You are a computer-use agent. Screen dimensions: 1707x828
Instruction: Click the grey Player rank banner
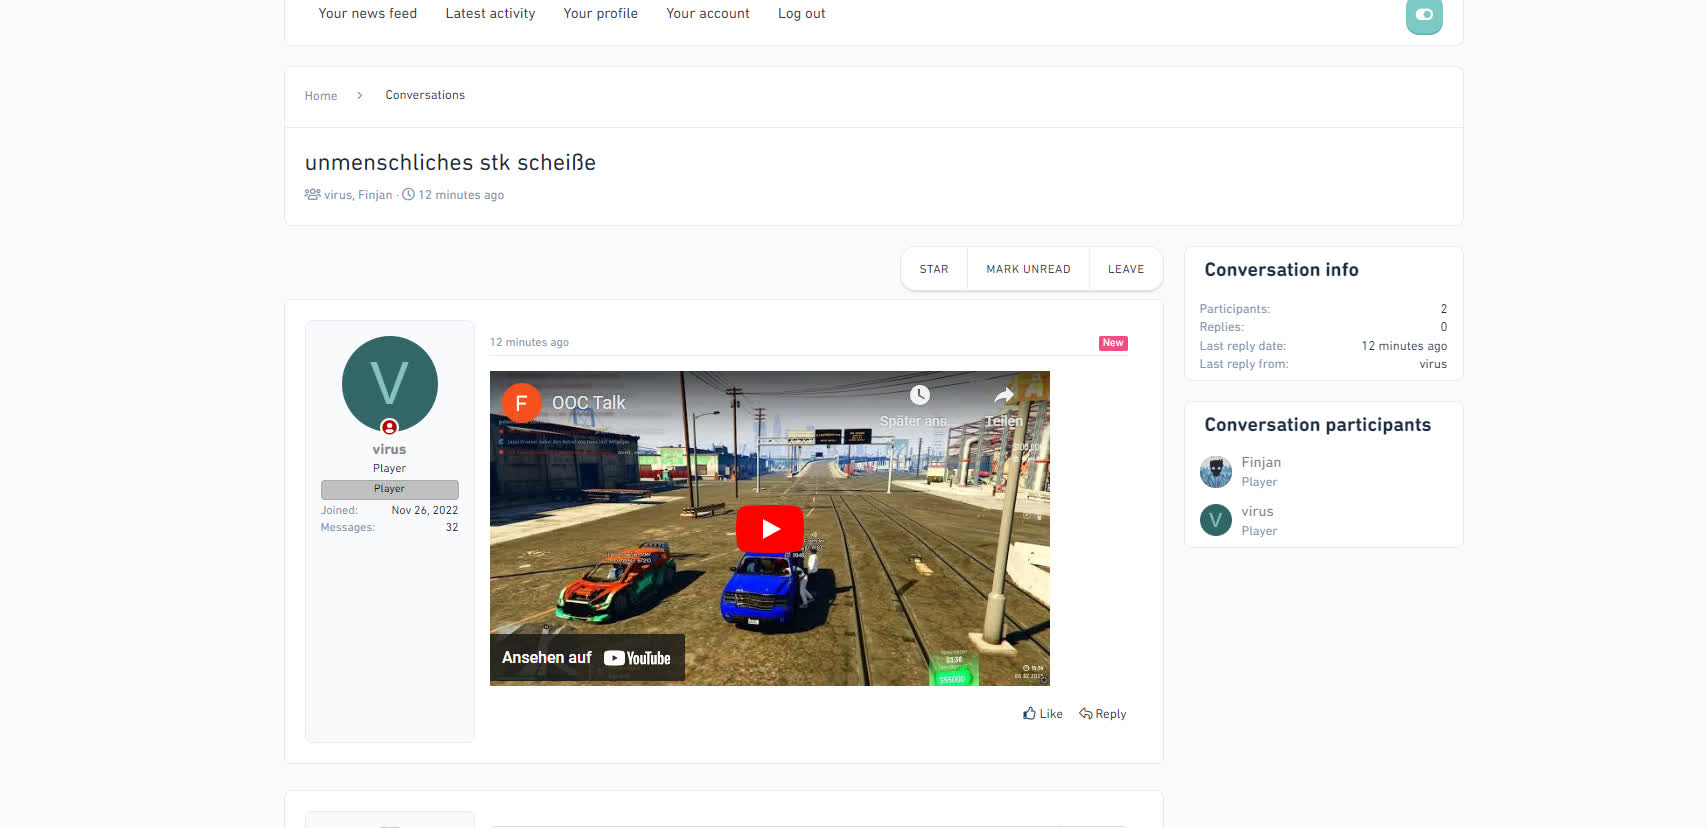[x=390, y=489]
